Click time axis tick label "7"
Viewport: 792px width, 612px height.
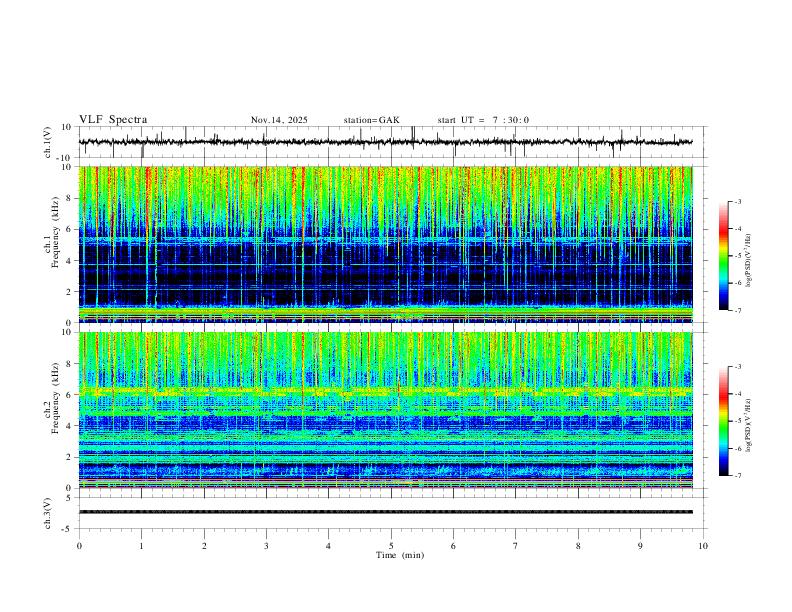tap(516, 546)
